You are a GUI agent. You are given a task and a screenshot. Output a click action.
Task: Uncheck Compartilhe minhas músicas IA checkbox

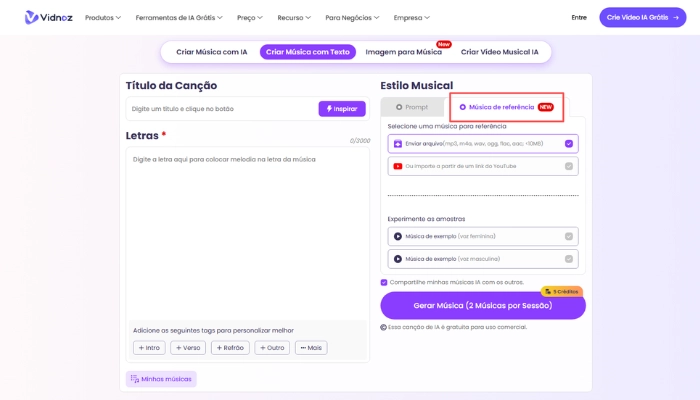point(384,282)
